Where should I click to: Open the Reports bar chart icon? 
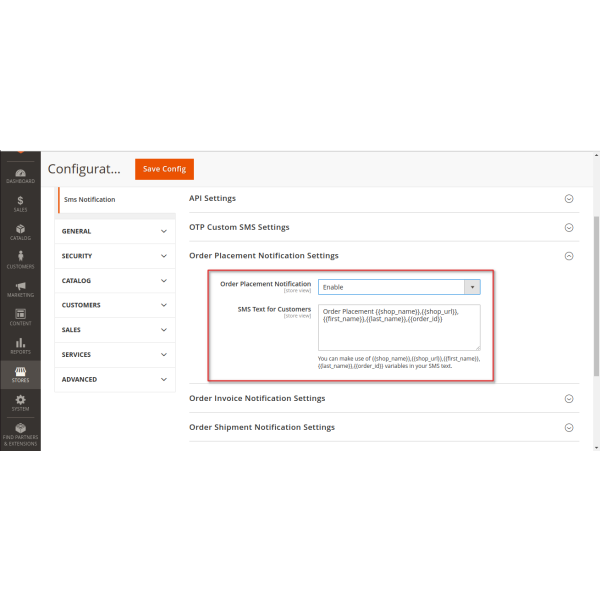click(20, 345)
